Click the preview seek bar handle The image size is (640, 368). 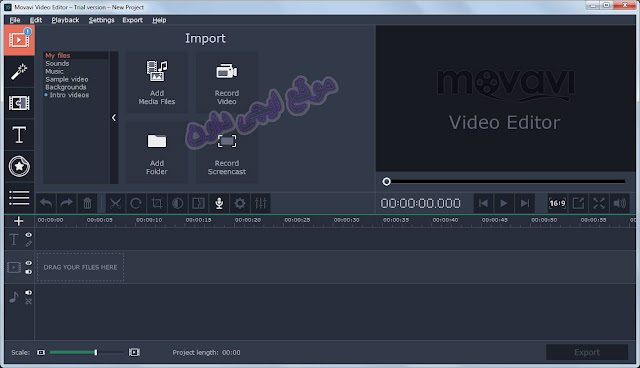[x=387, y=182]
